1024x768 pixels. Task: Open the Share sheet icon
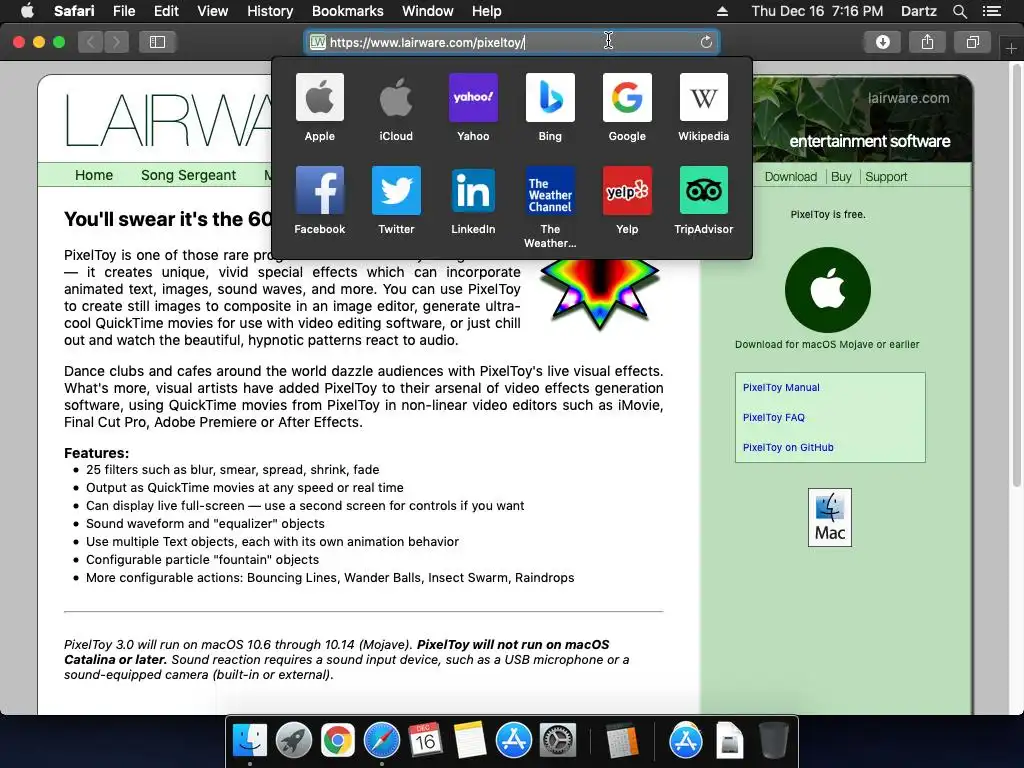[927, 42]
